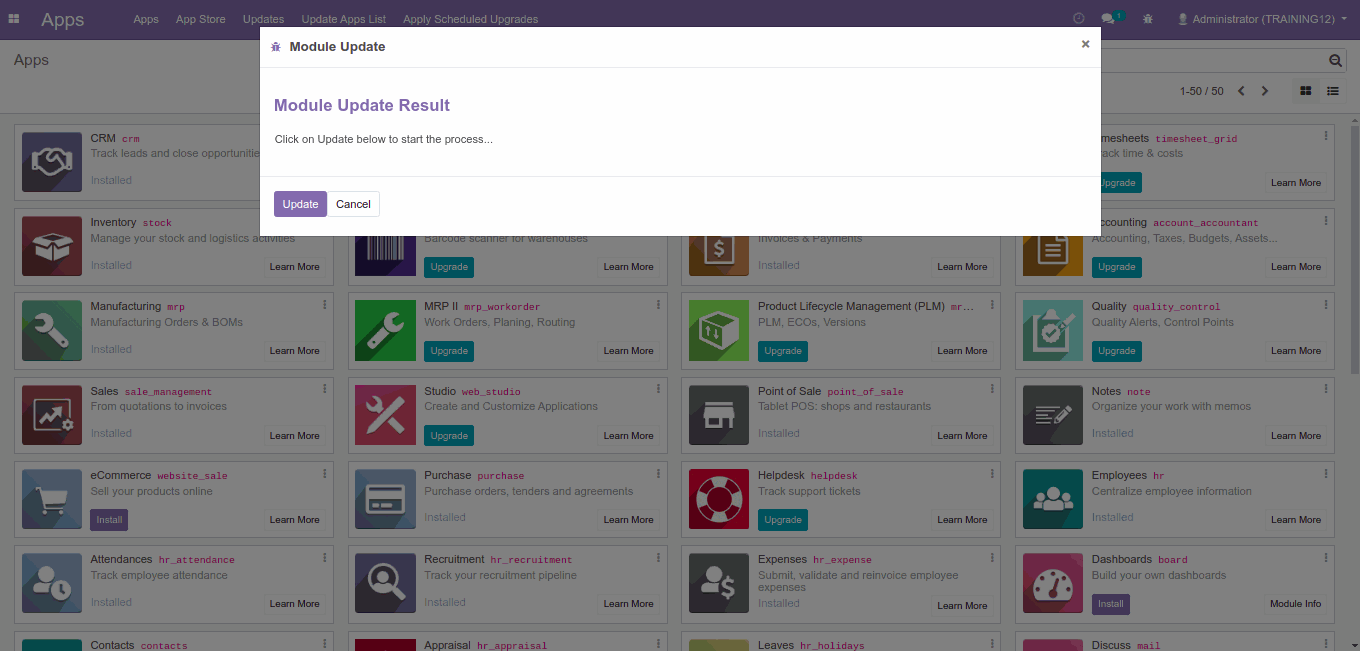This screenshot has height=651, width=1360.
Task: Switch to list view
Action: click(1333, 91)
